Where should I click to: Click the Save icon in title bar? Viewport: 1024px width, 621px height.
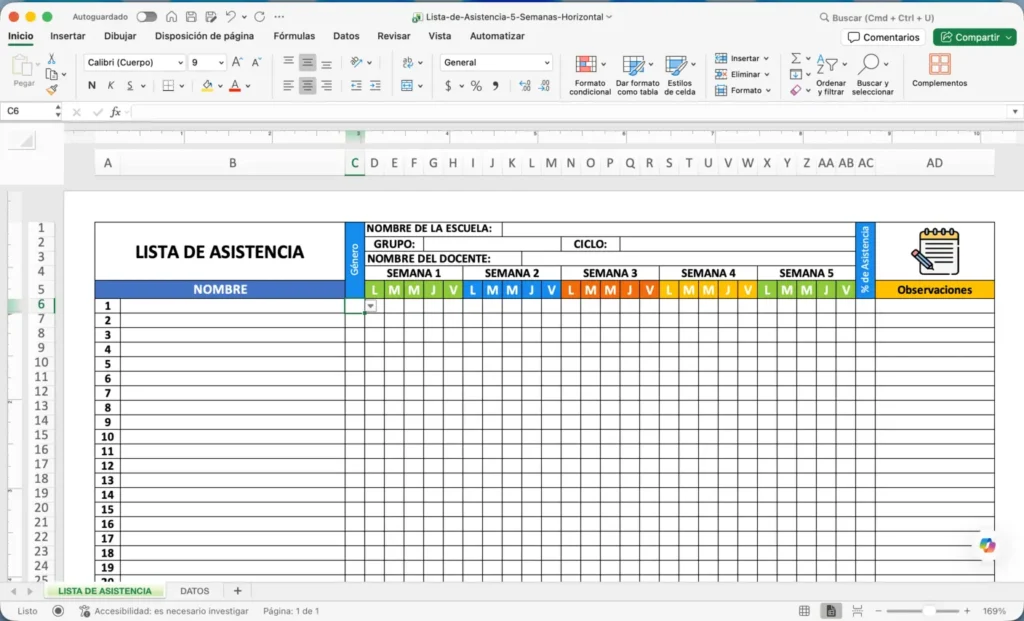coord(191,17)
